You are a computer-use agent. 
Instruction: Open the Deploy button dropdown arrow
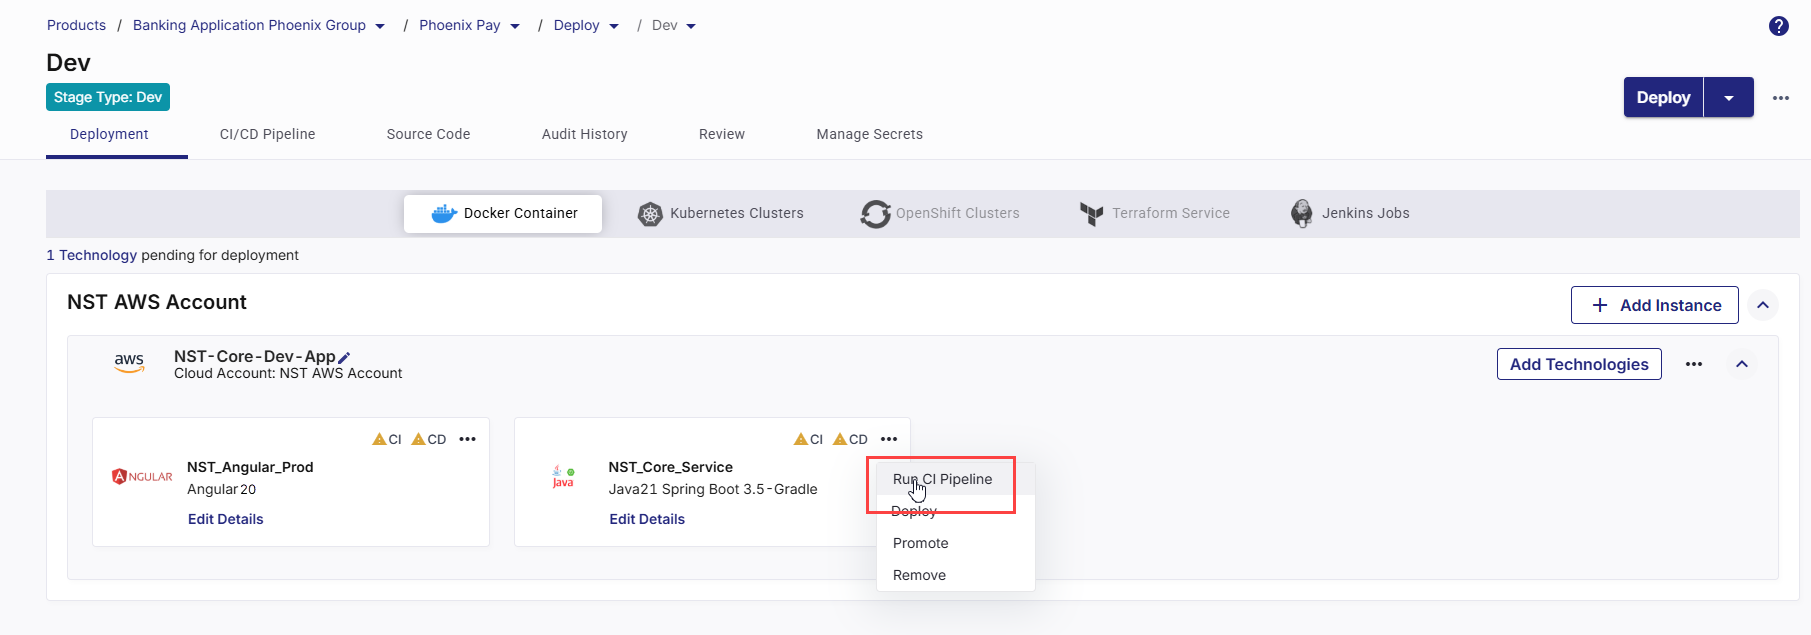[1729, 98]
